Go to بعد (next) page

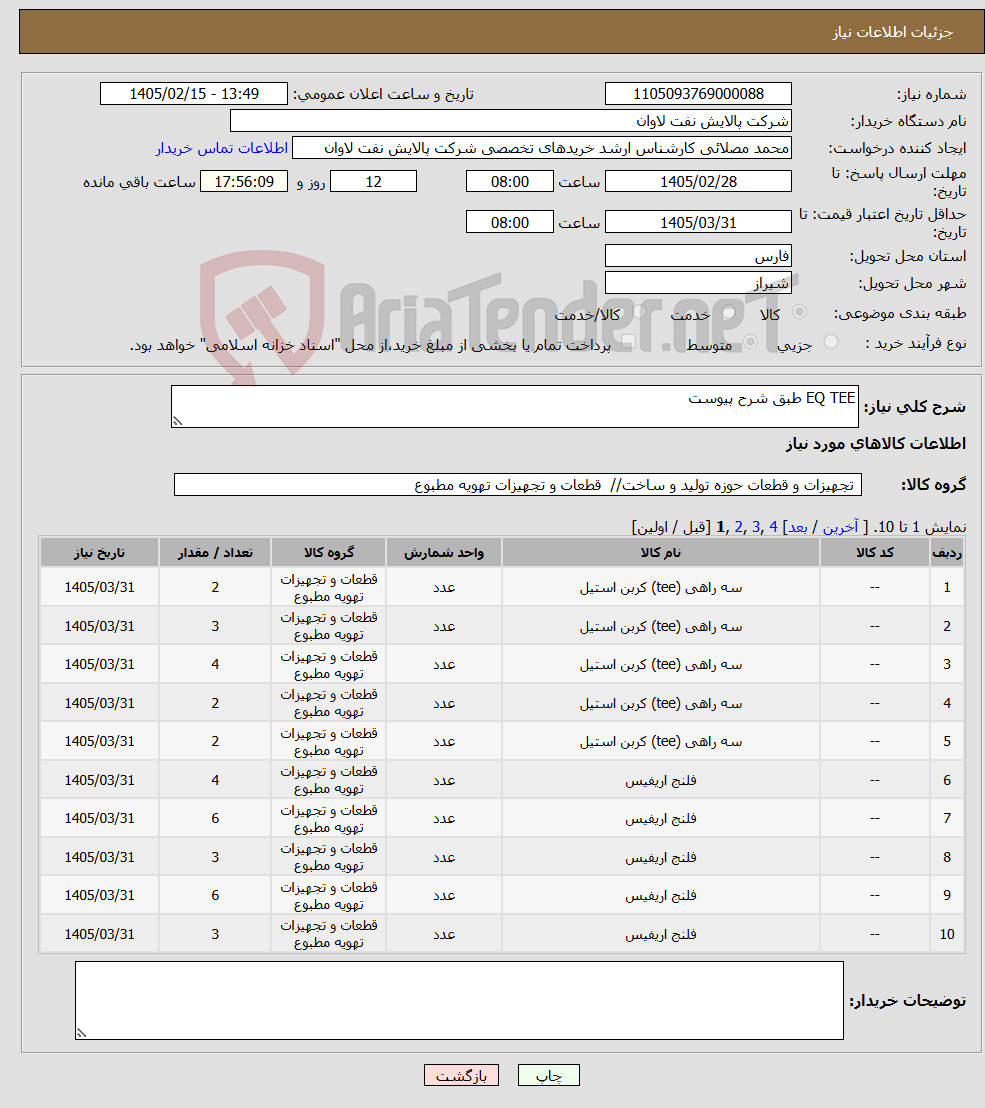click(798, 527)
